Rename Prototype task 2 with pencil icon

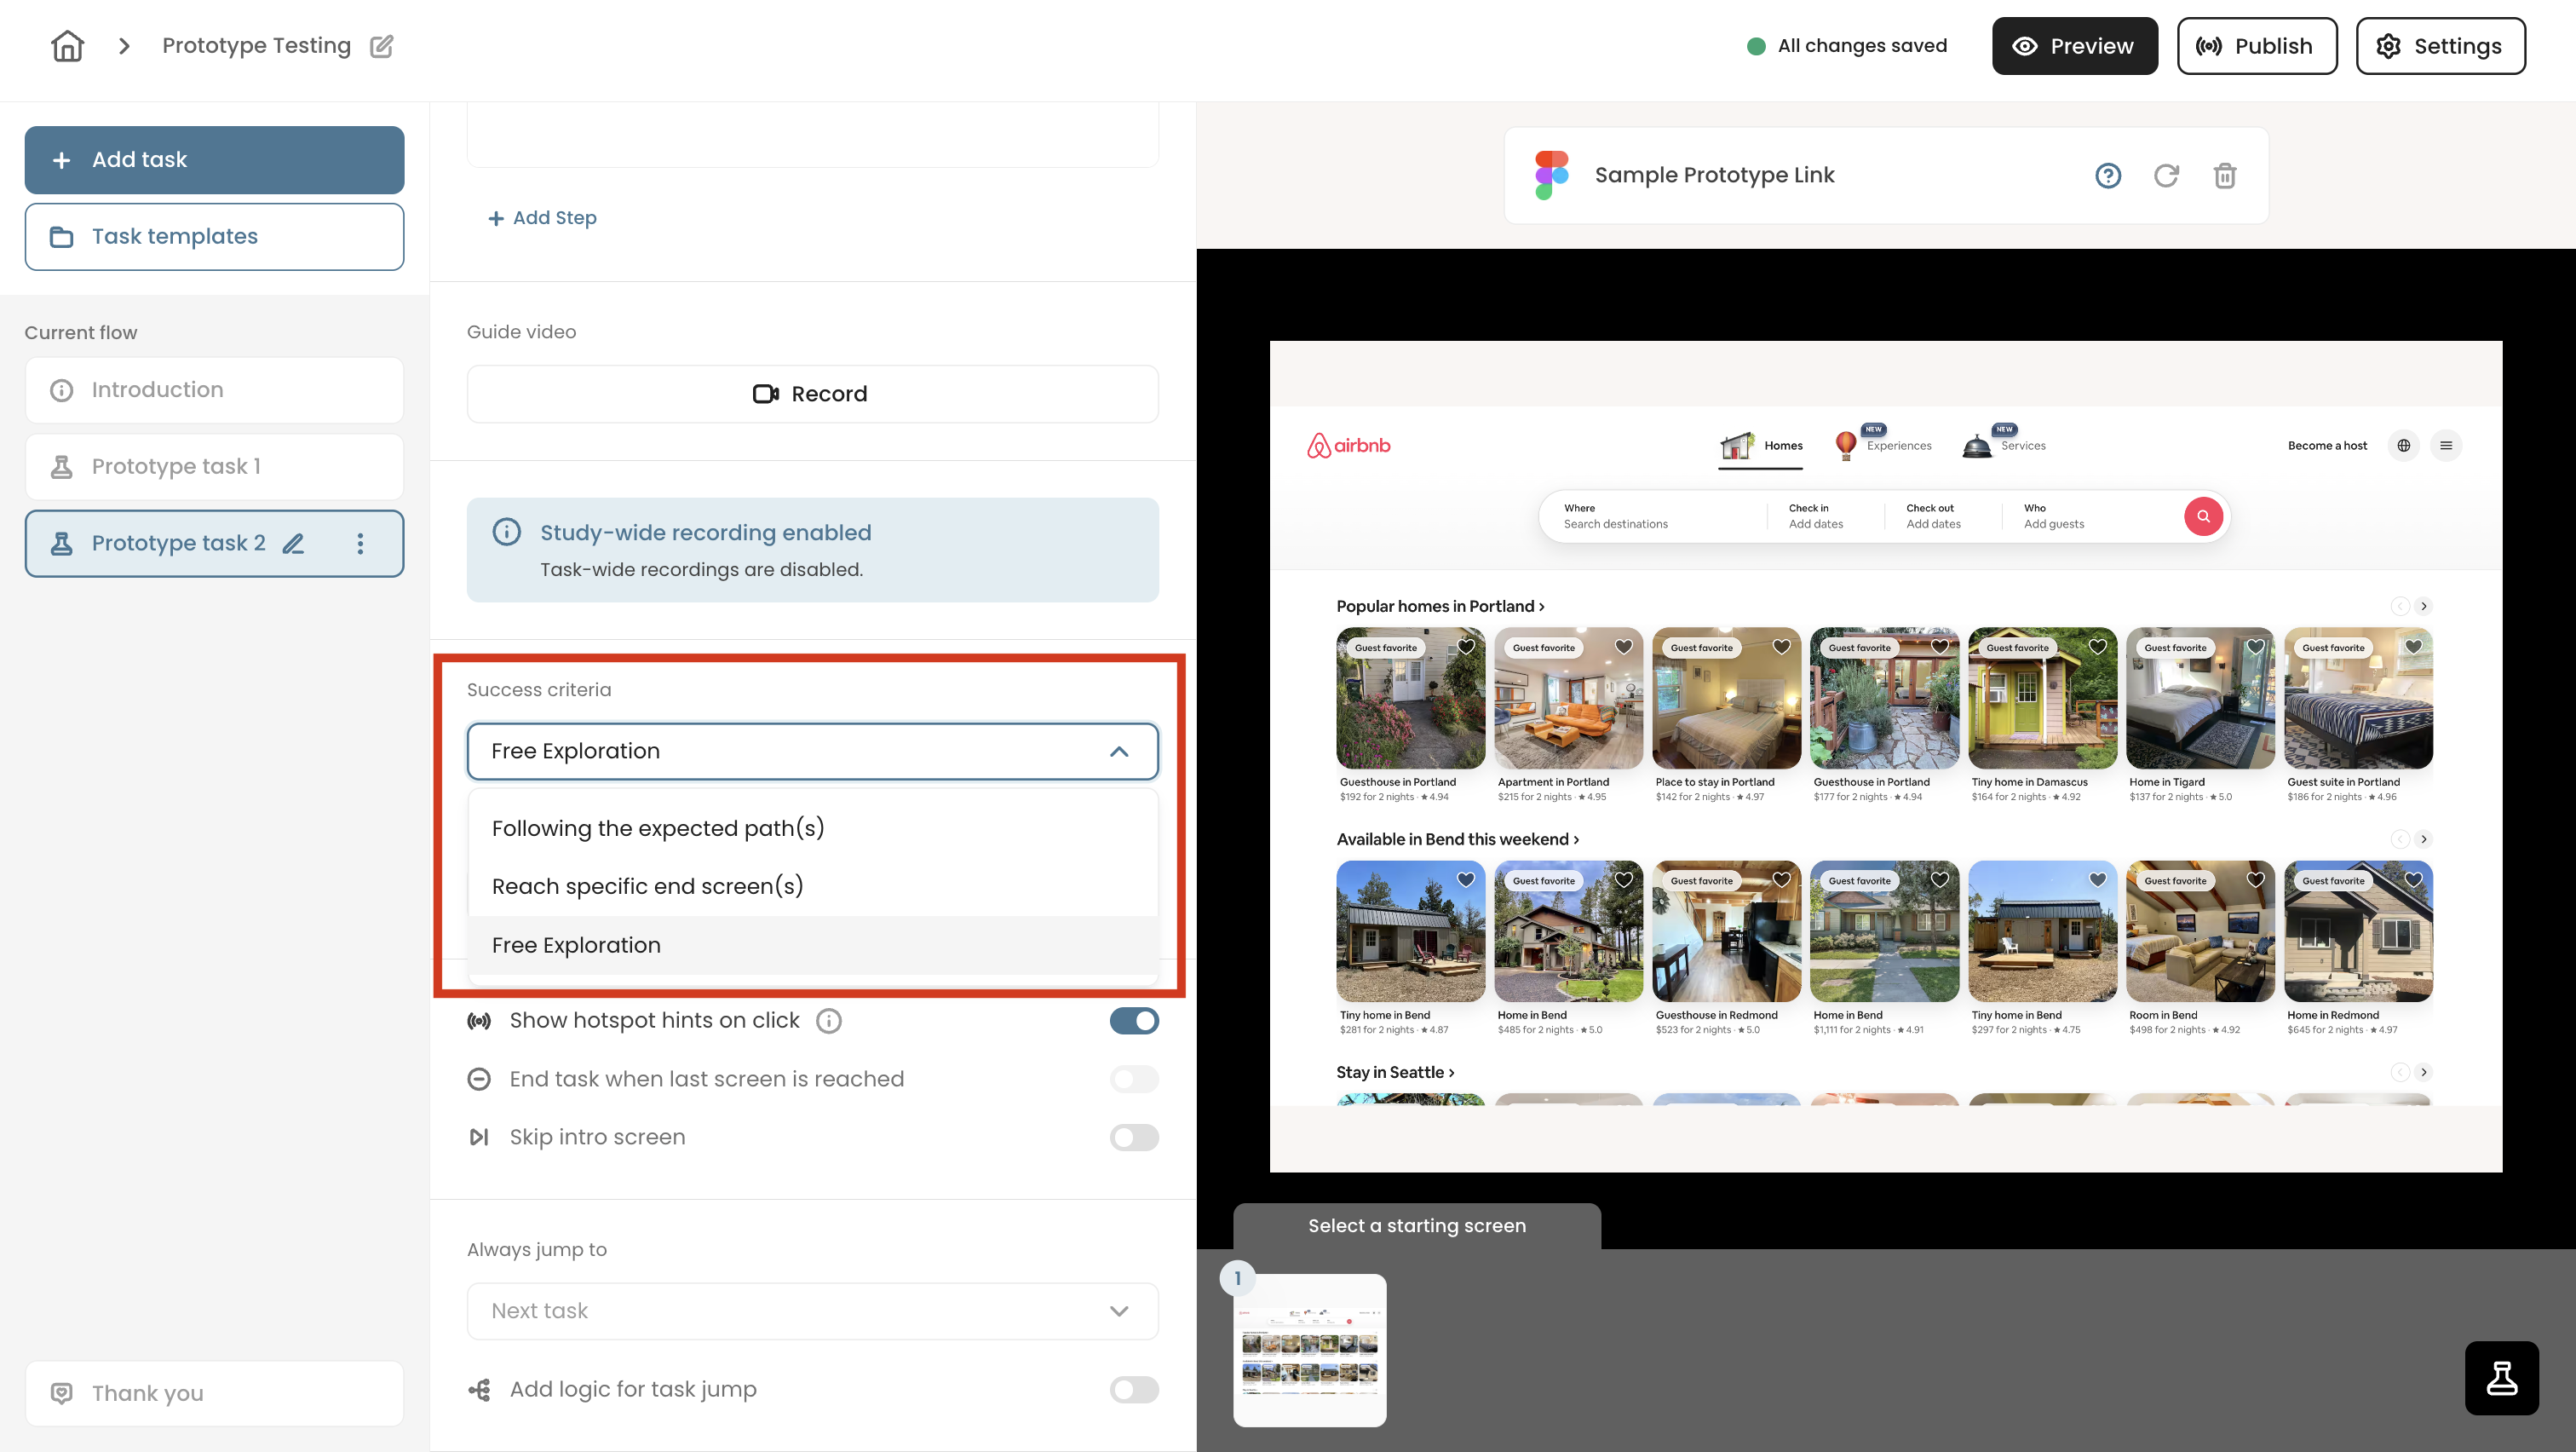[293, 544]
